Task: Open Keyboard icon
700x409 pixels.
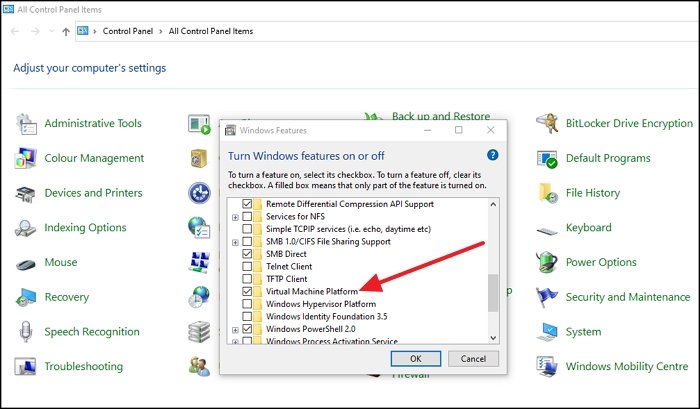Action: point(547,231)
